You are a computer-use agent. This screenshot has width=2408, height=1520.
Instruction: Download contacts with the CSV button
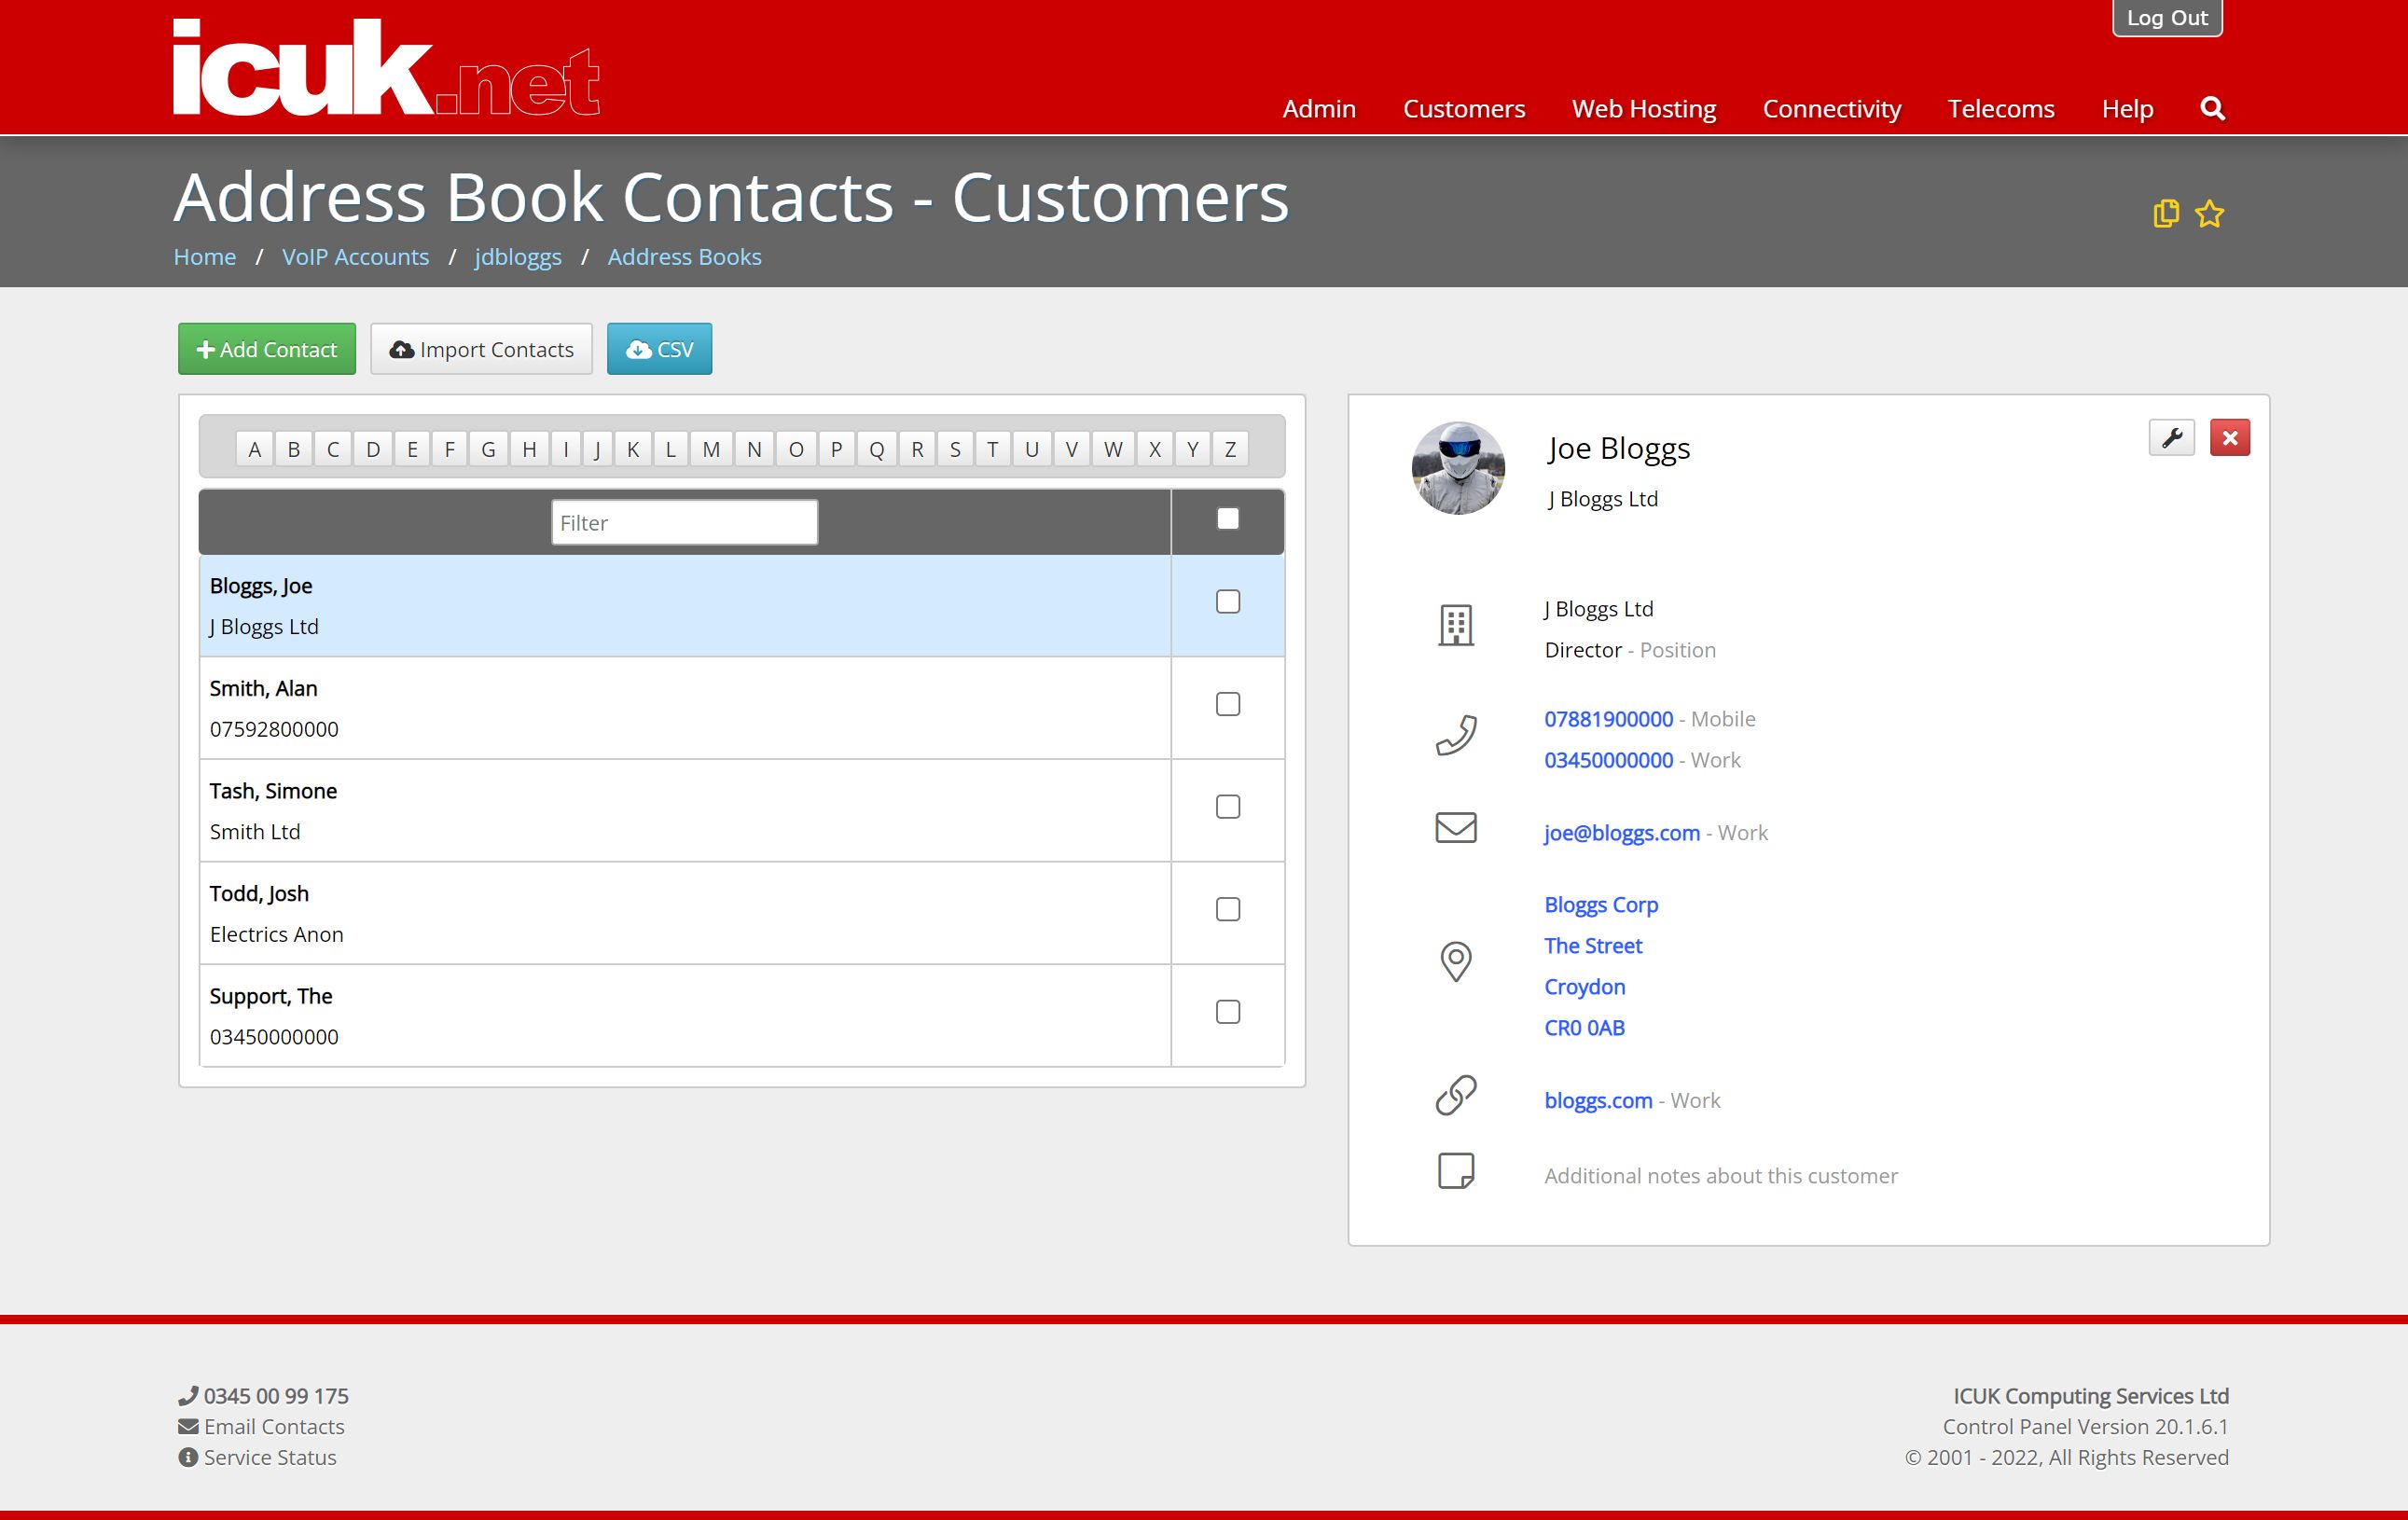pos(659,349)
